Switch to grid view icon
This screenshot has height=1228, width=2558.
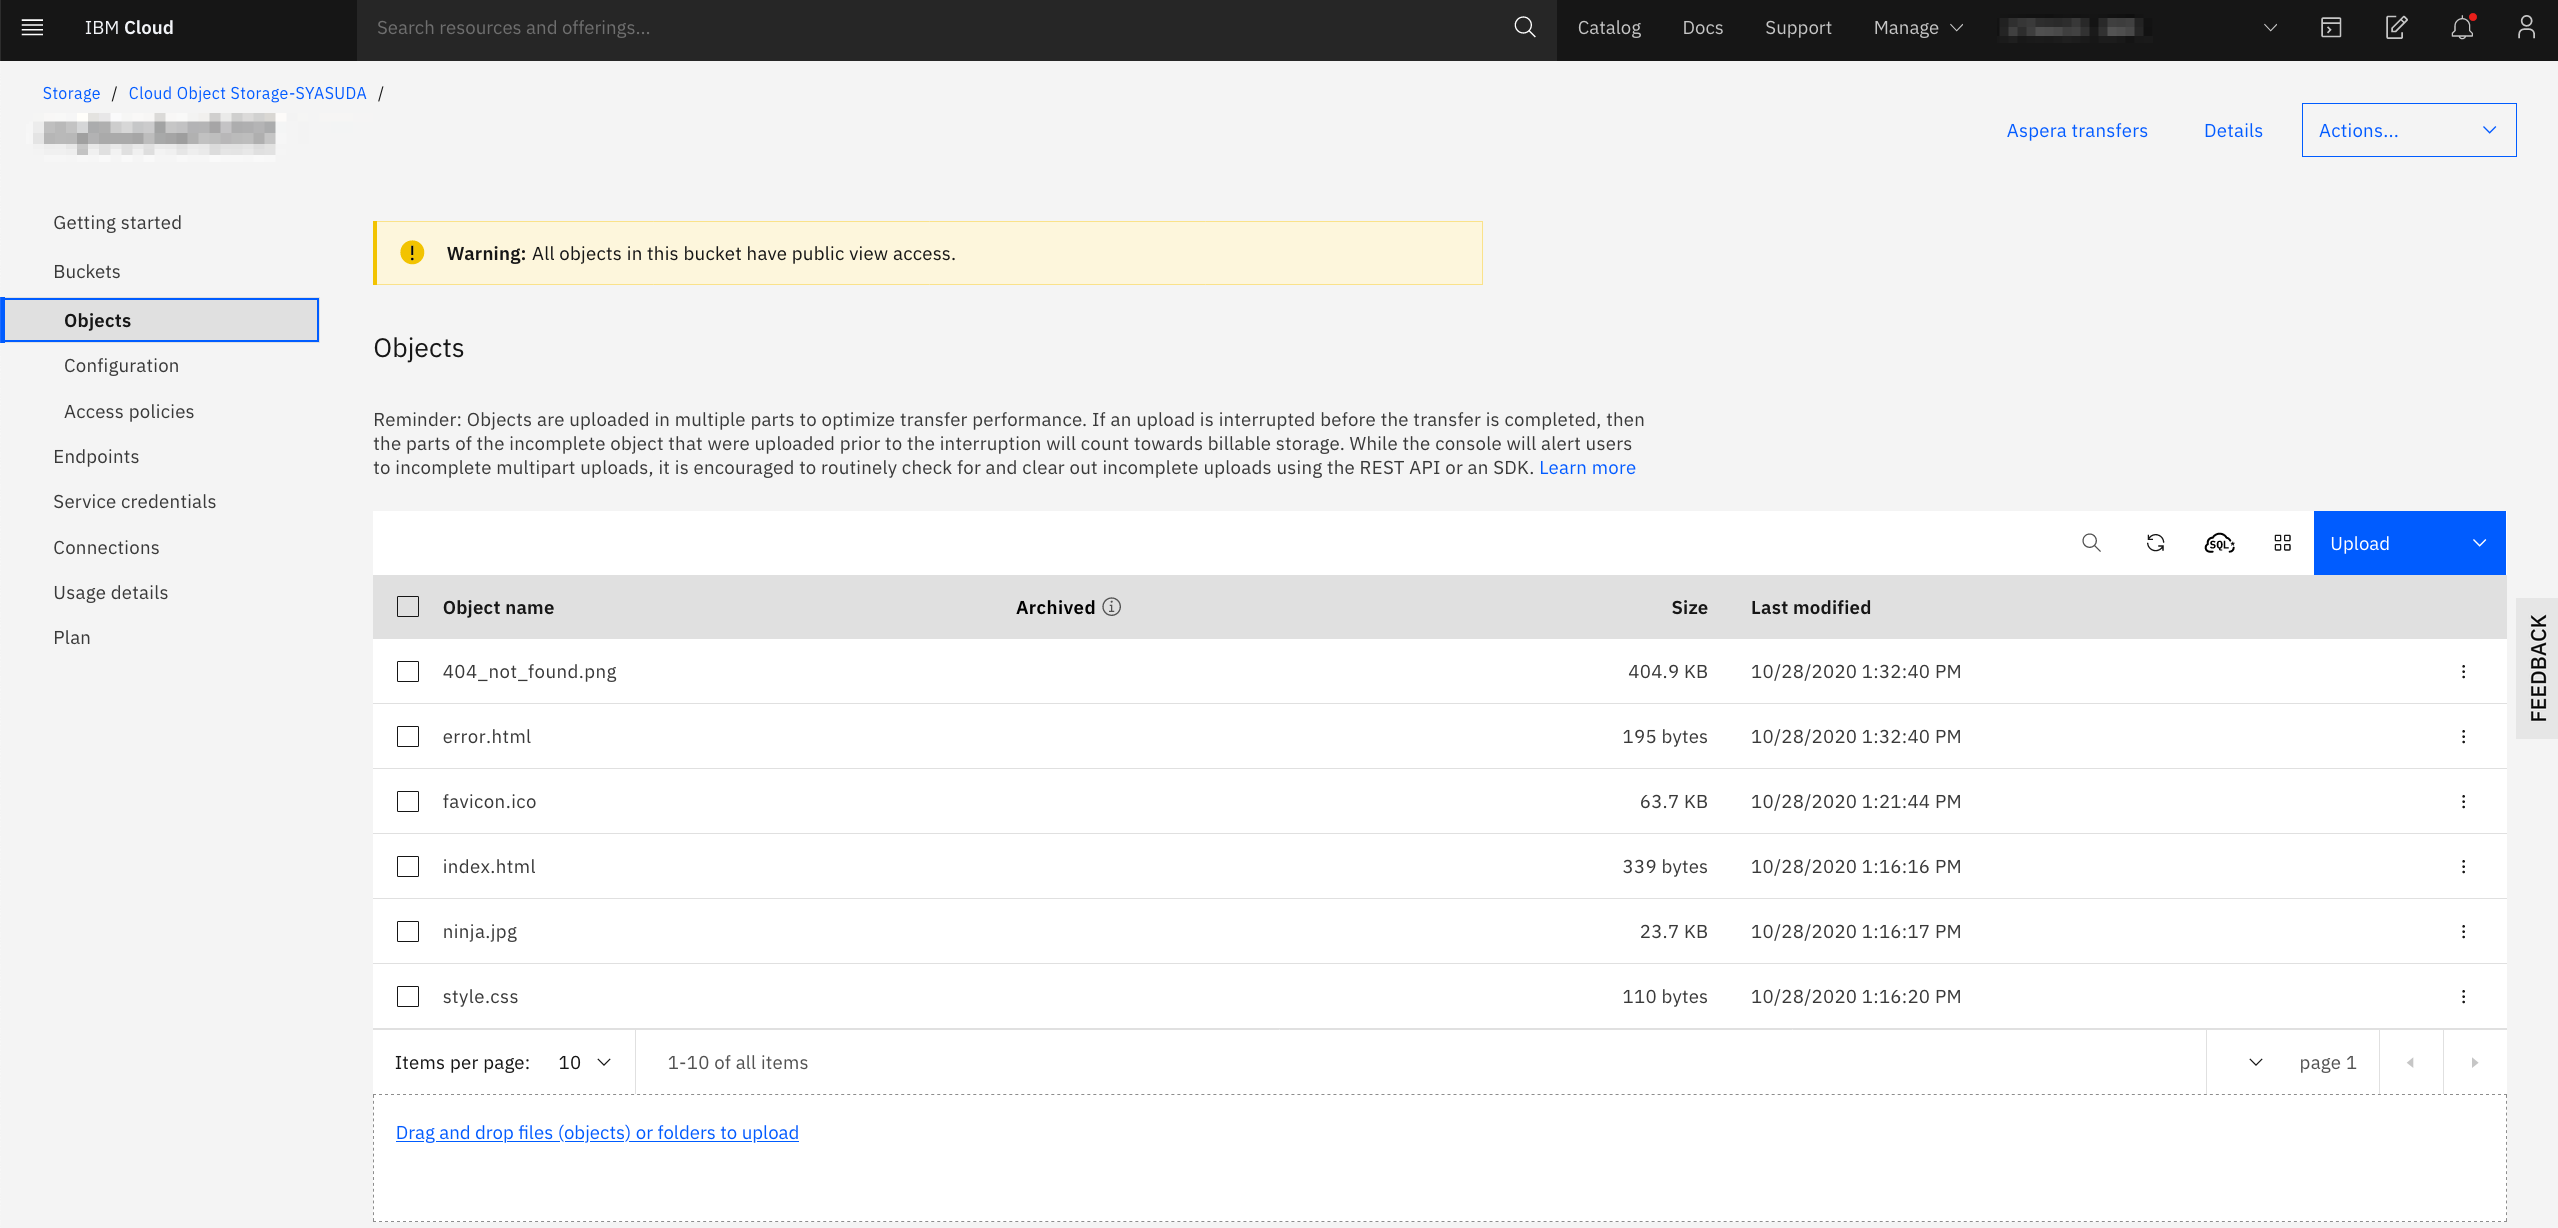2282,543
